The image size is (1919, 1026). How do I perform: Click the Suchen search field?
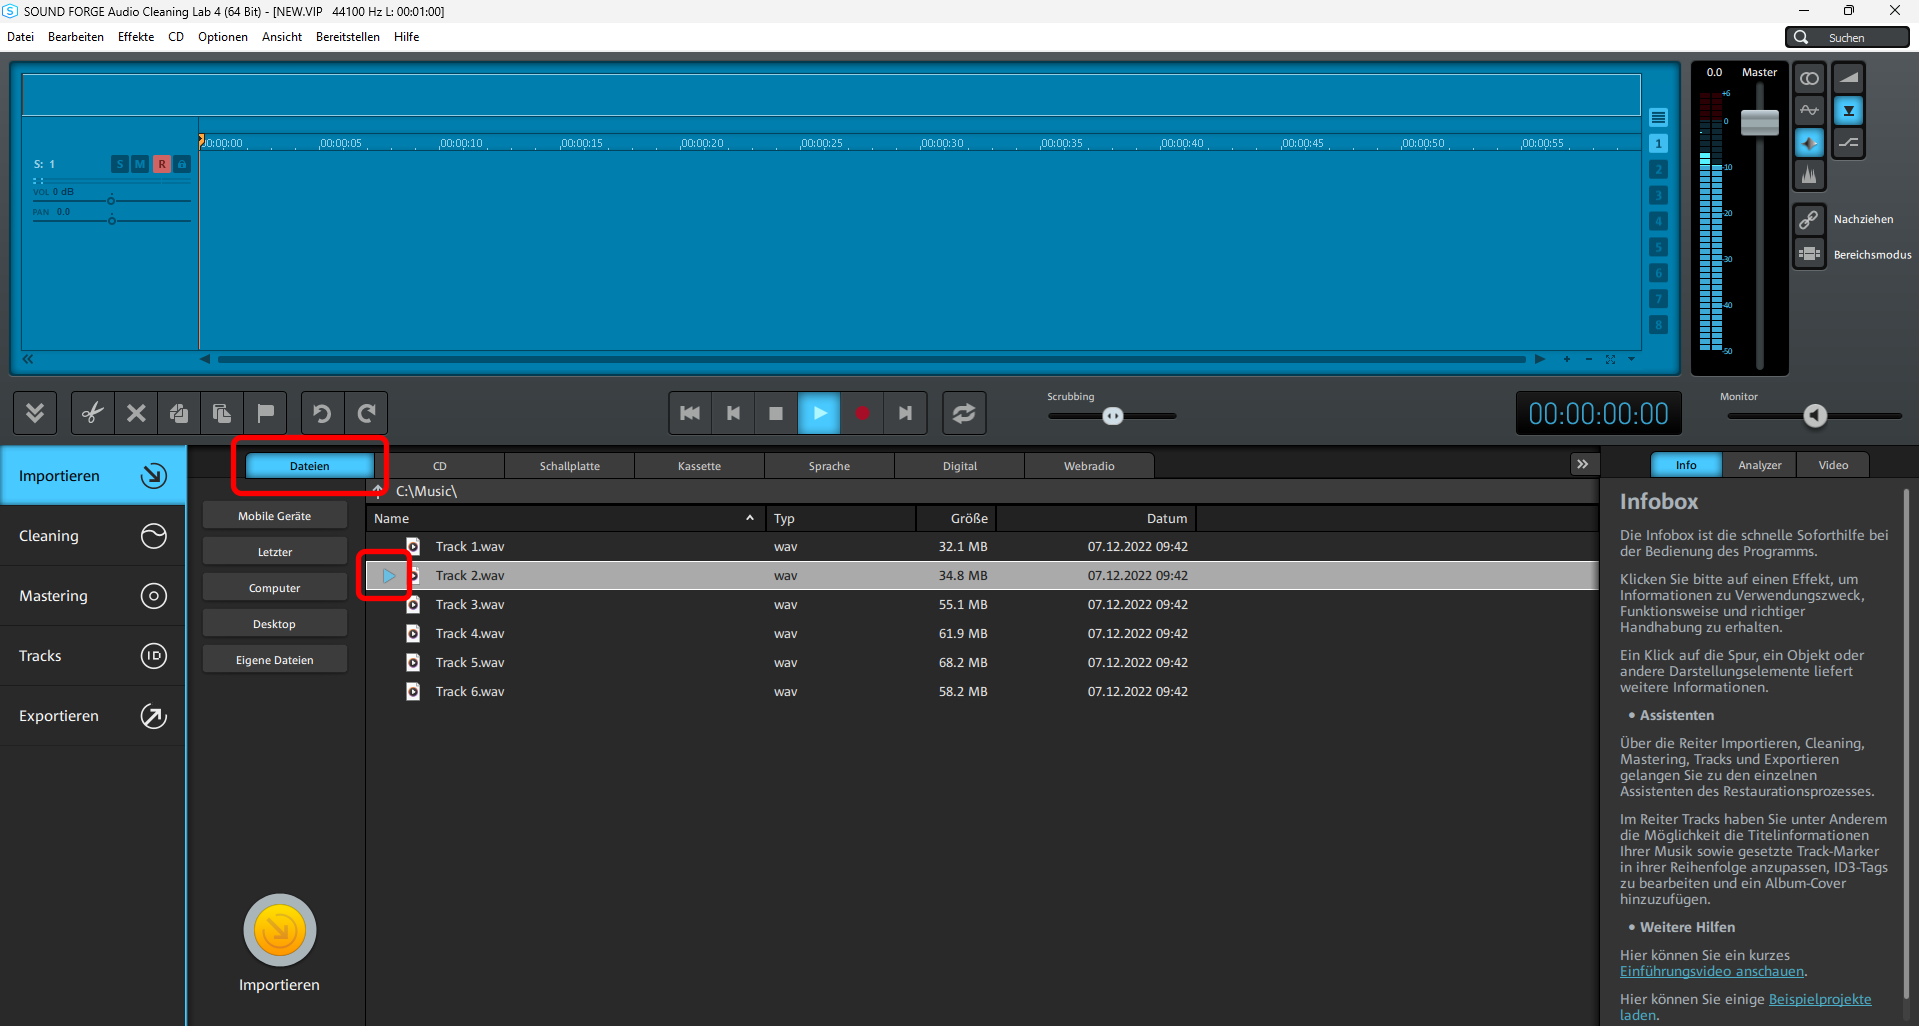[x=1848, y=37]
